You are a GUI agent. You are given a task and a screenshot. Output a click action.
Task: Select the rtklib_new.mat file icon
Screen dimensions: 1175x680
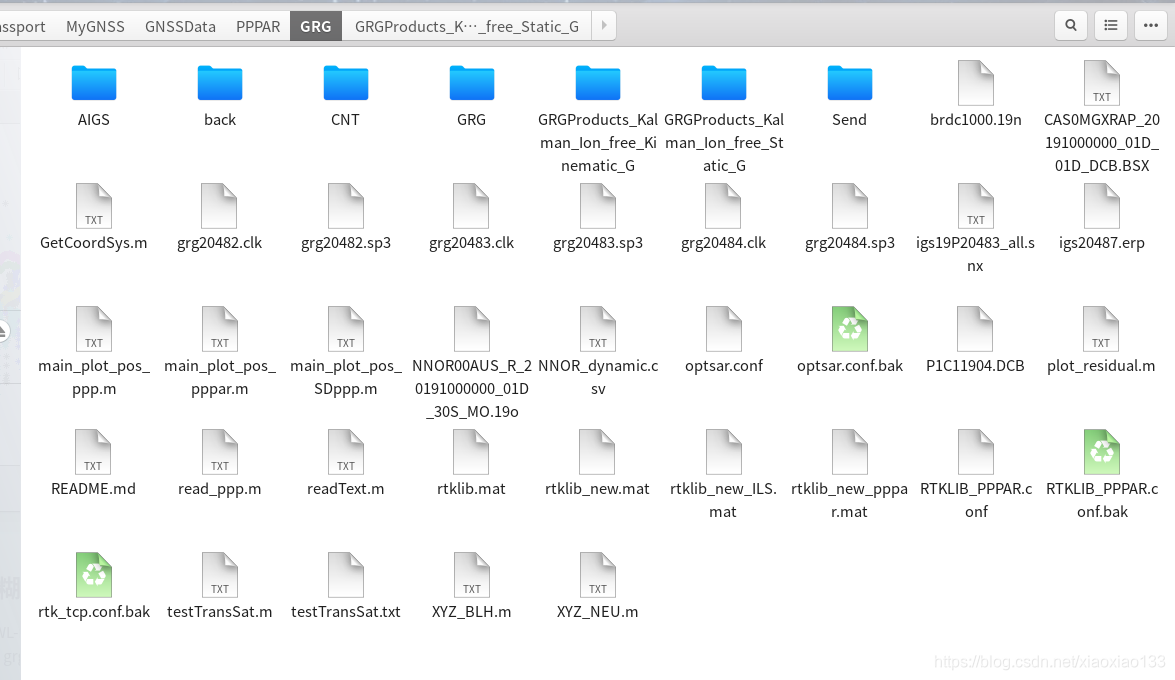point(597,452)
